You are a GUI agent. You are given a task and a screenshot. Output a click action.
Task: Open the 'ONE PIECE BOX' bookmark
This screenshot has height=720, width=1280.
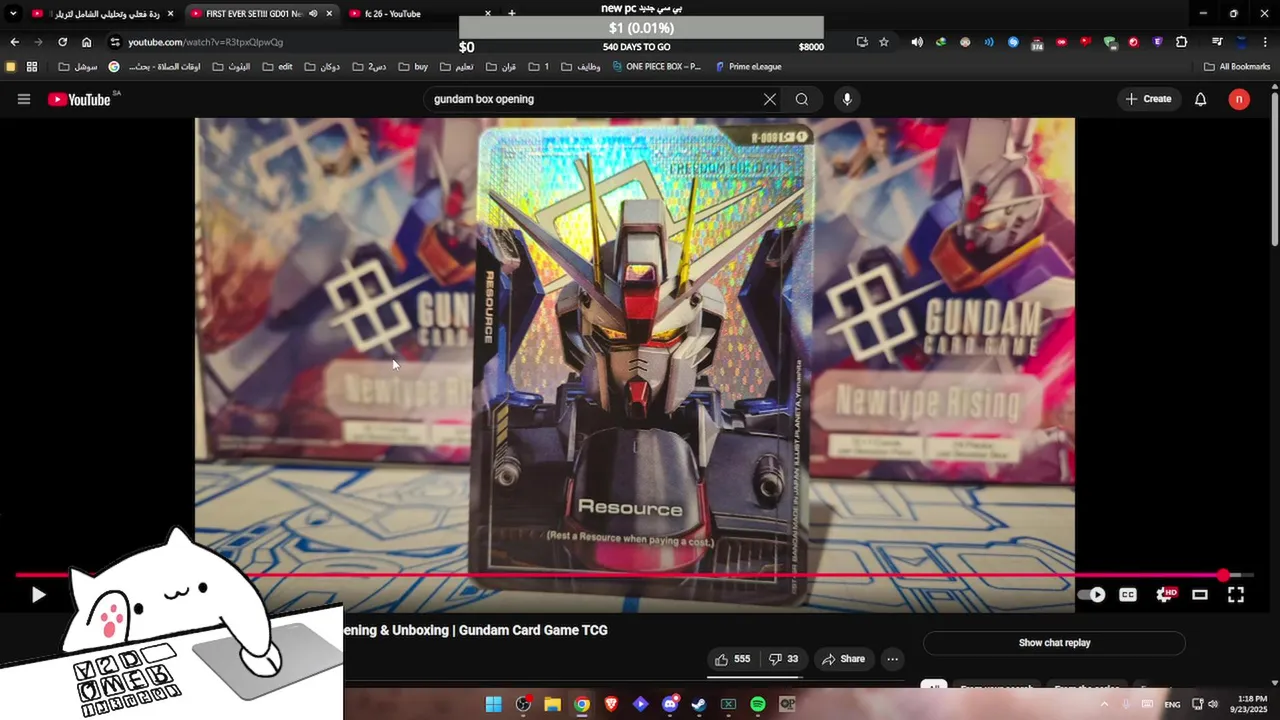pos(656,67)
